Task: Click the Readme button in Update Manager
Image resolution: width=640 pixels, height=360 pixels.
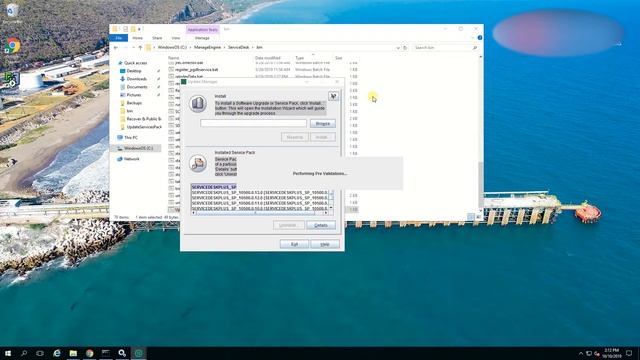Action: 294,137
